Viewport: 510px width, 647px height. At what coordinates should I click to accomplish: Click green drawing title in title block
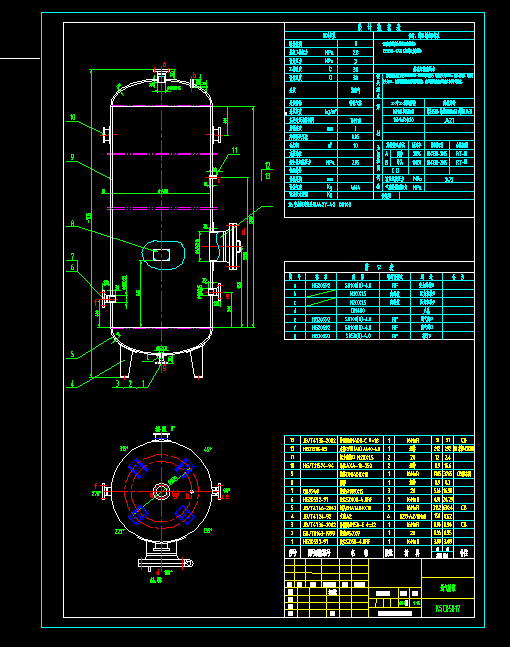[448, 588]
